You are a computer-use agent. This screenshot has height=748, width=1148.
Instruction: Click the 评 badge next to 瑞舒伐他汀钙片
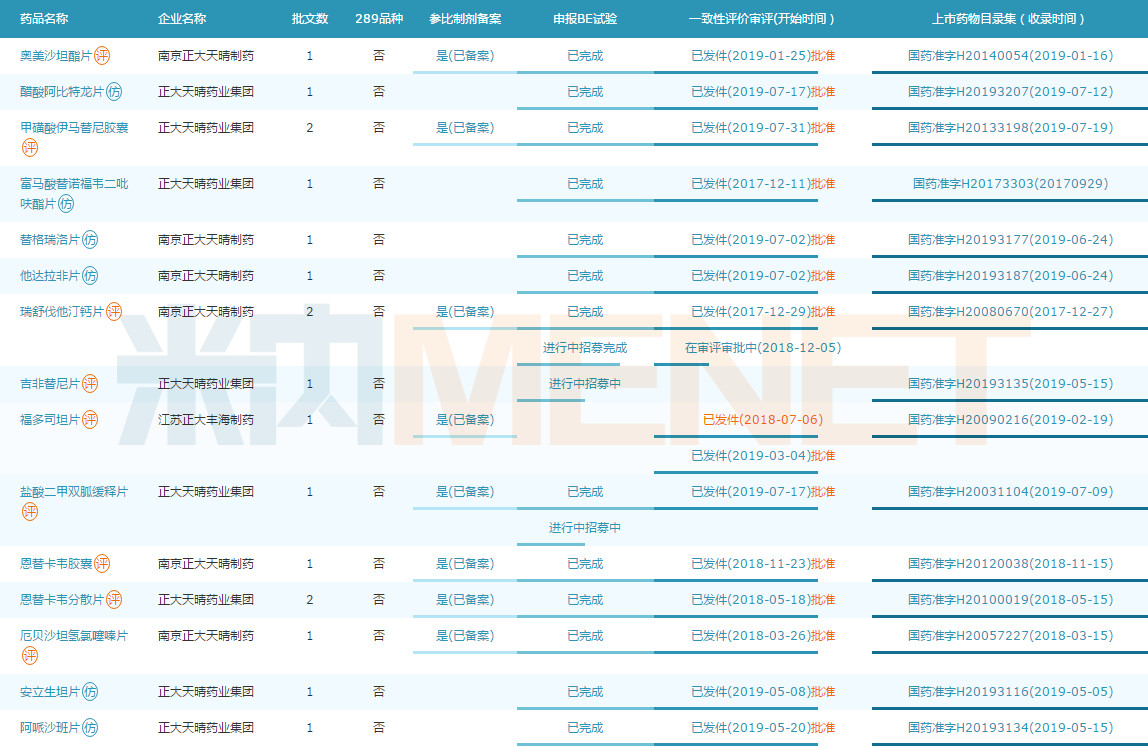(114, 312)
